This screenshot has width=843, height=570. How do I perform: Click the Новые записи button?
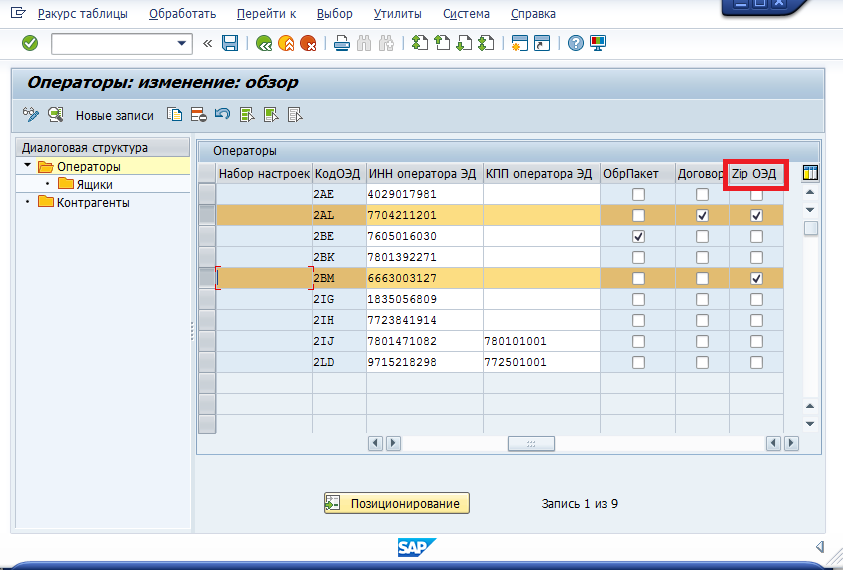pos(115,115)
